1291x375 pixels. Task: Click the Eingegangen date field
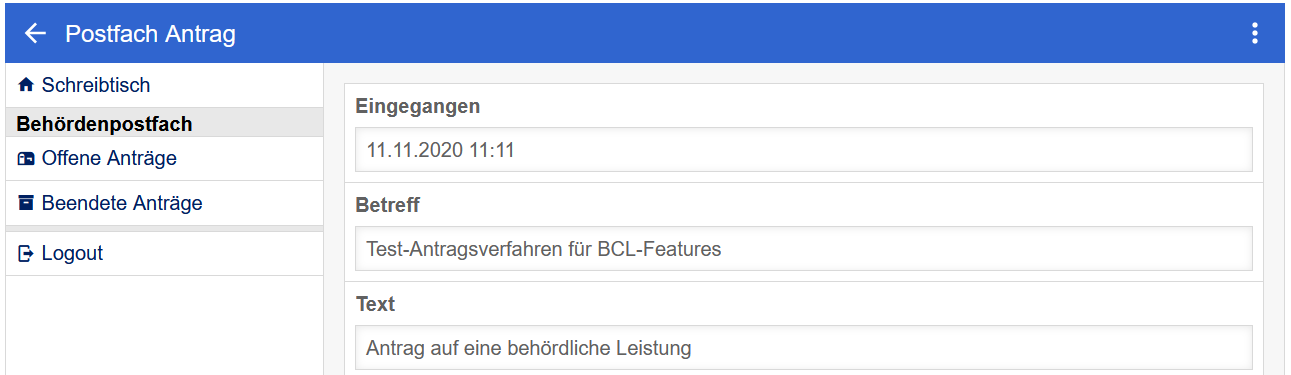[x=803, y=150]
